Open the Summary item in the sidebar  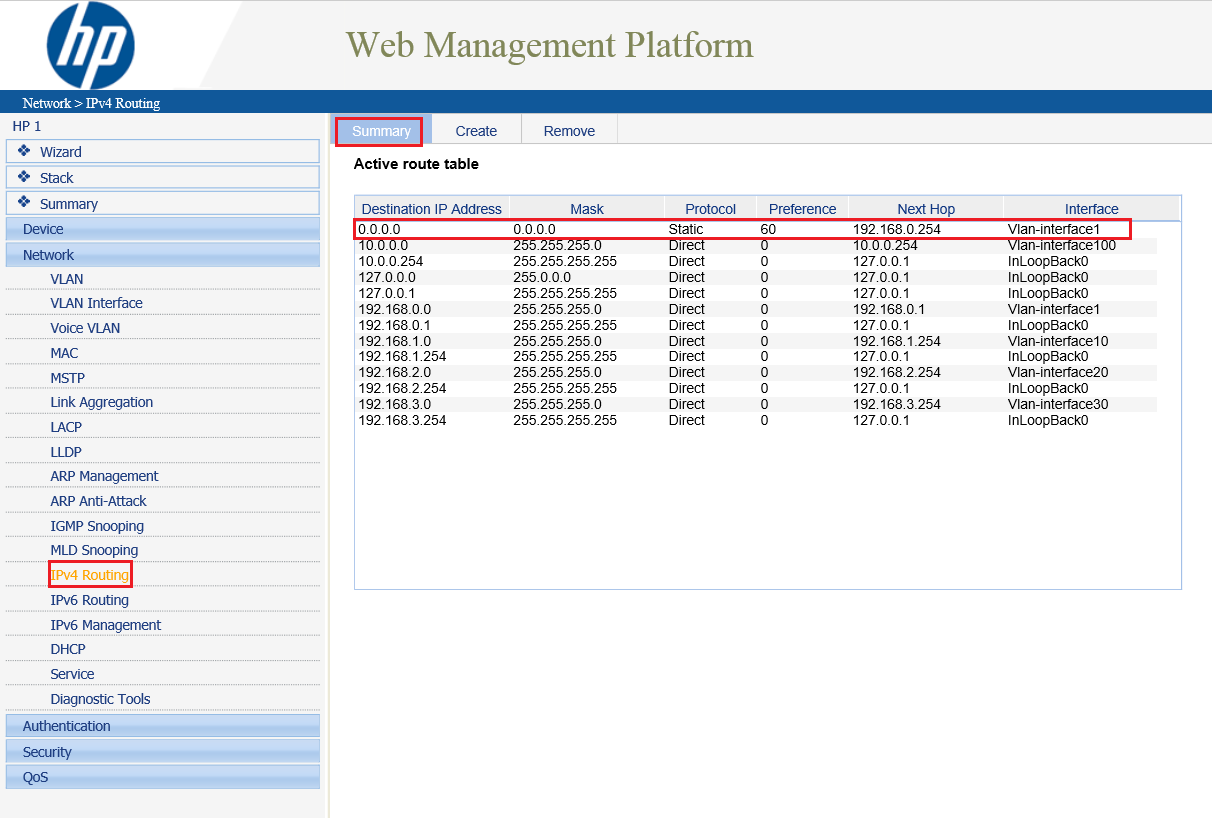click(x=163, y=204)
